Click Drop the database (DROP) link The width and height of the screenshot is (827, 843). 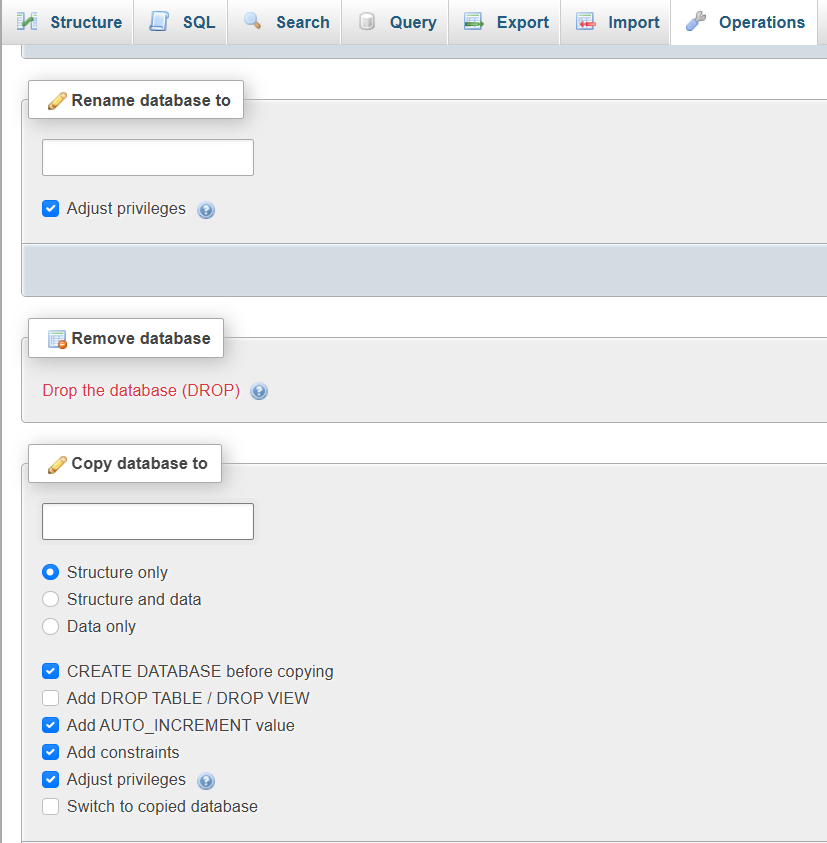141,391
